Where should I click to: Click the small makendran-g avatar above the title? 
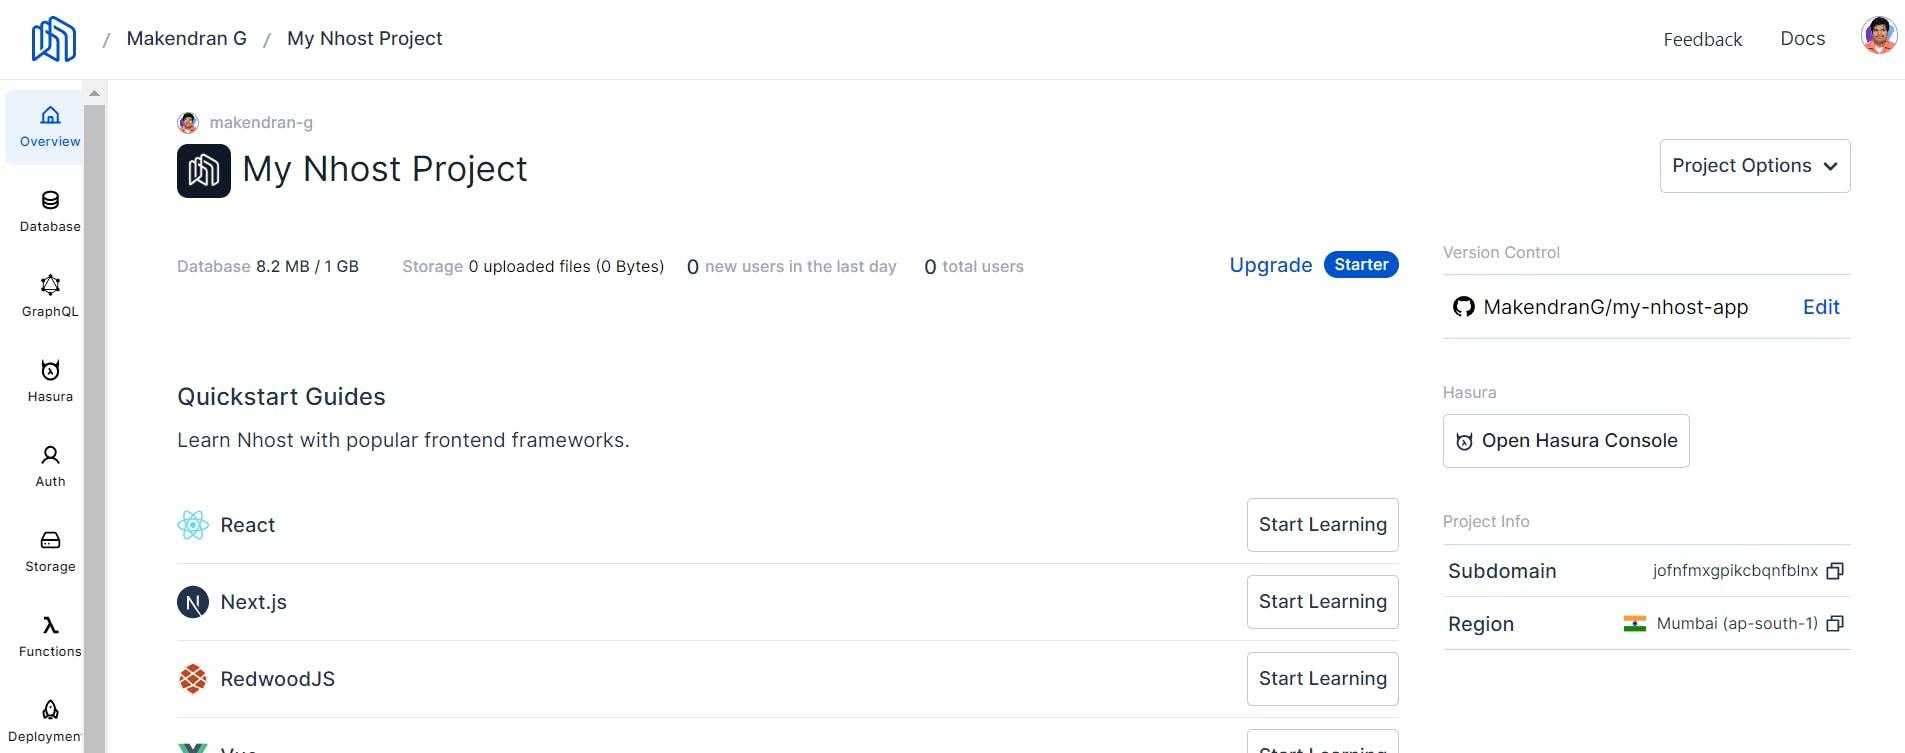pos(188,123)
